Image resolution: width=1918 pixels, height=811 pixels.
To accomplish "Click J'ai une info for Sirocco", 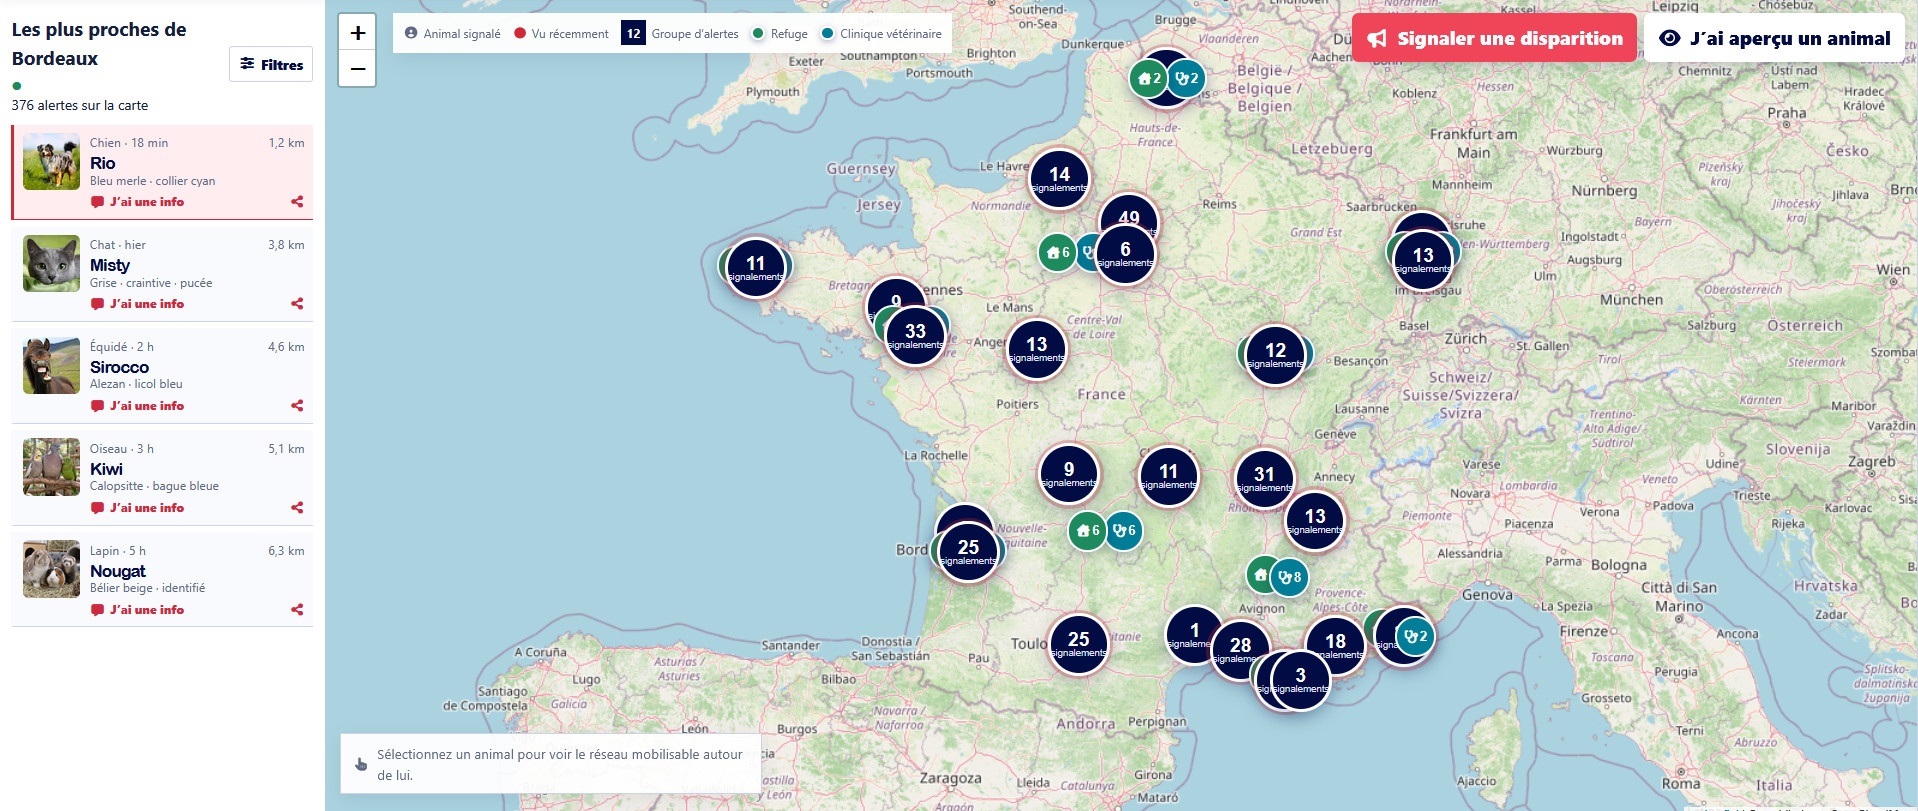I will point(137,406).
